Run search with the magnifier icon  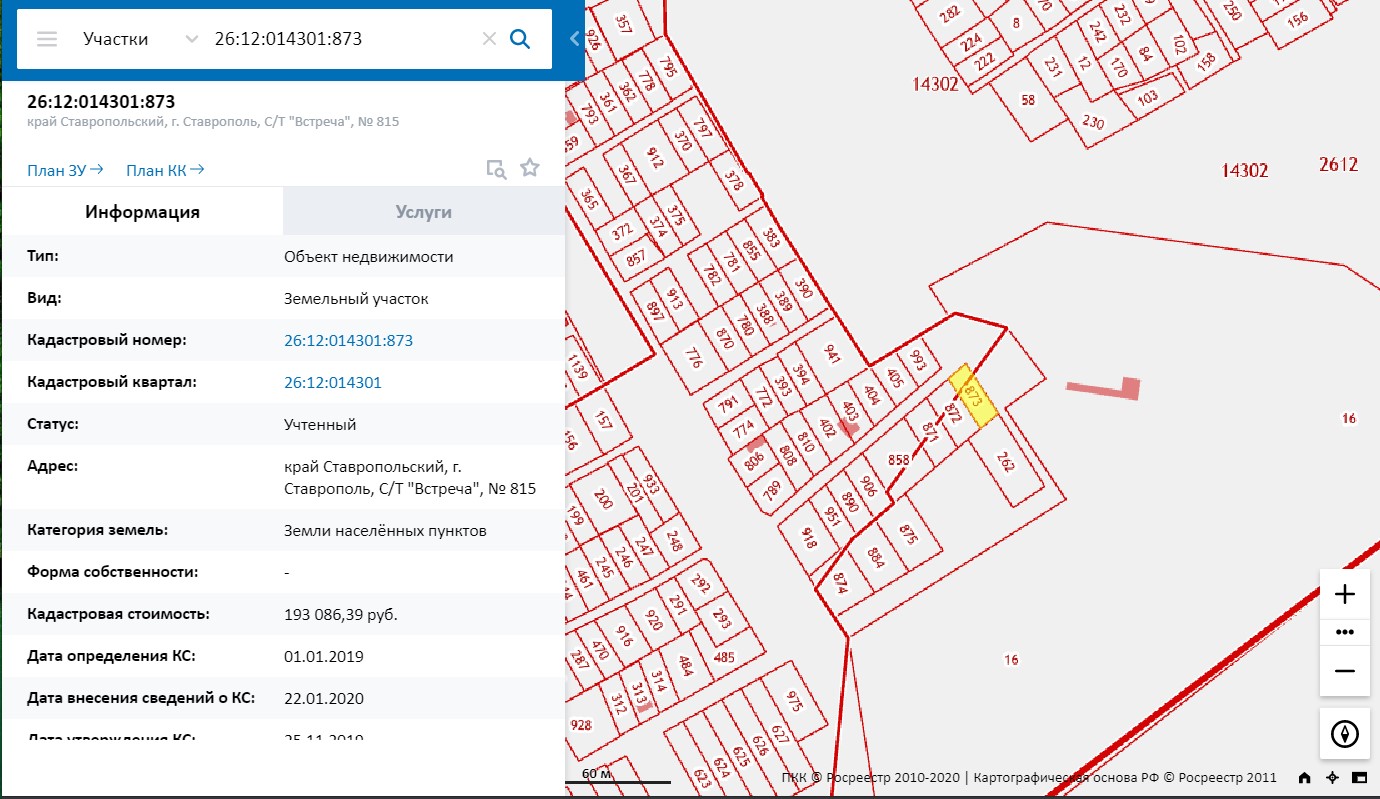pyautogui.click(x=520, y=39)
